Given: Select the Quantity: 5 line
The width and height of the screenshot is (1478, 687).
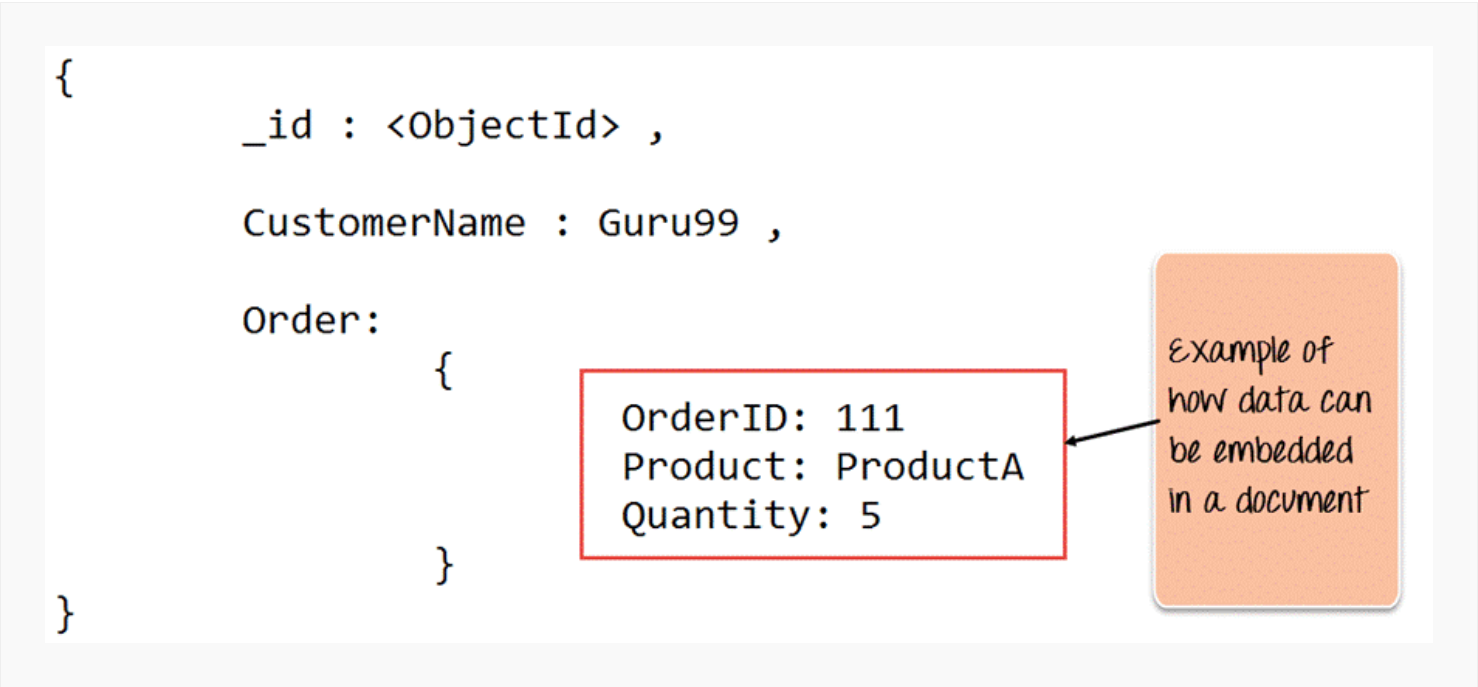Looking at the screenshot, I should point(751,516).
